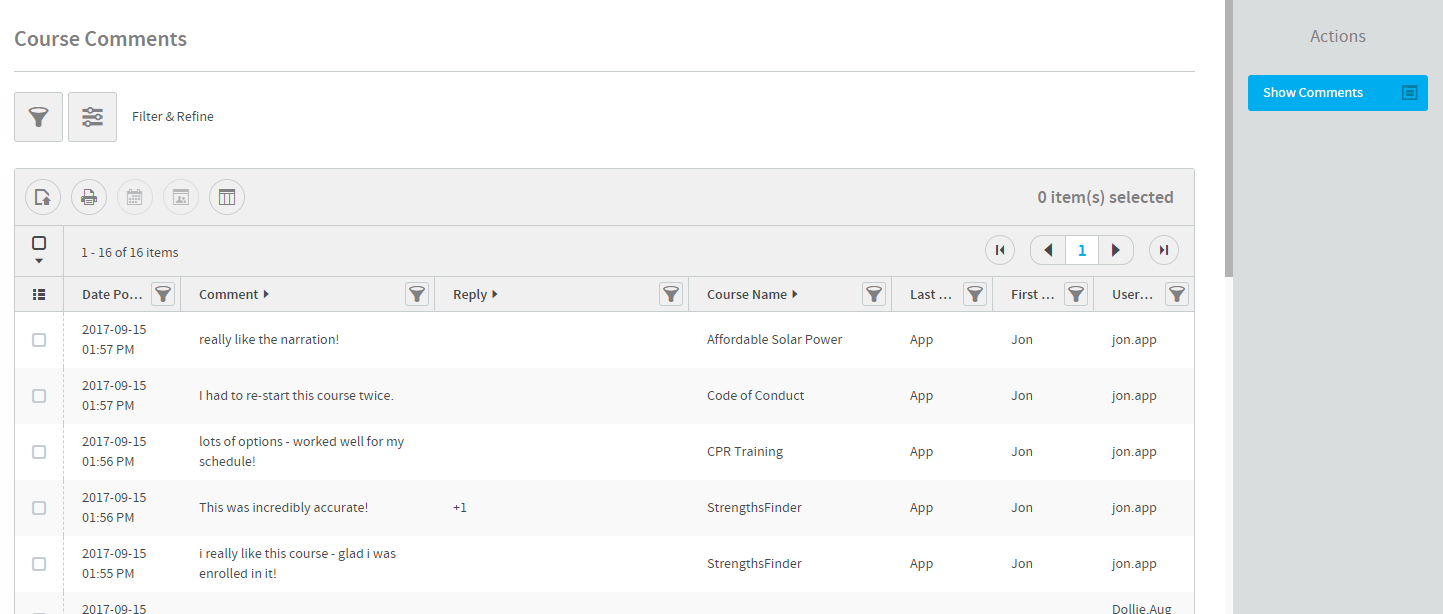Click the page number 1 field
The height and width of the screenshot is (614, 1443).
(x=1082, y=250)
